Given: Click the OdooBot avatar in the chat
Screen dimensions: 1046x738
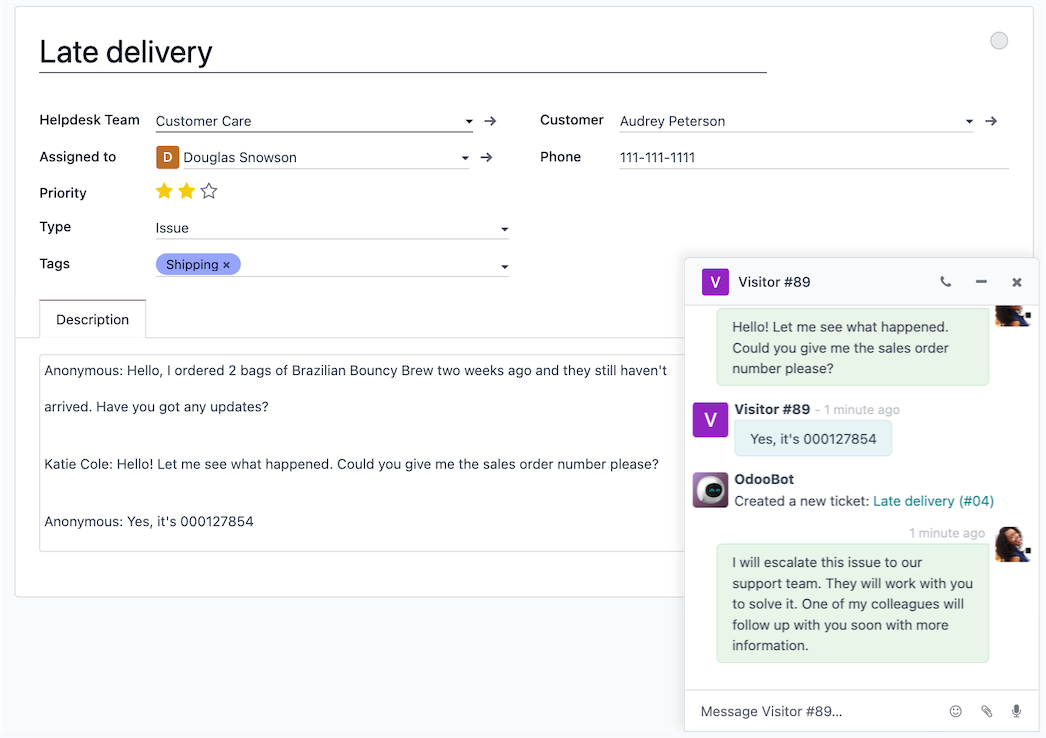Looking at the screenshot, I should 710,490.
